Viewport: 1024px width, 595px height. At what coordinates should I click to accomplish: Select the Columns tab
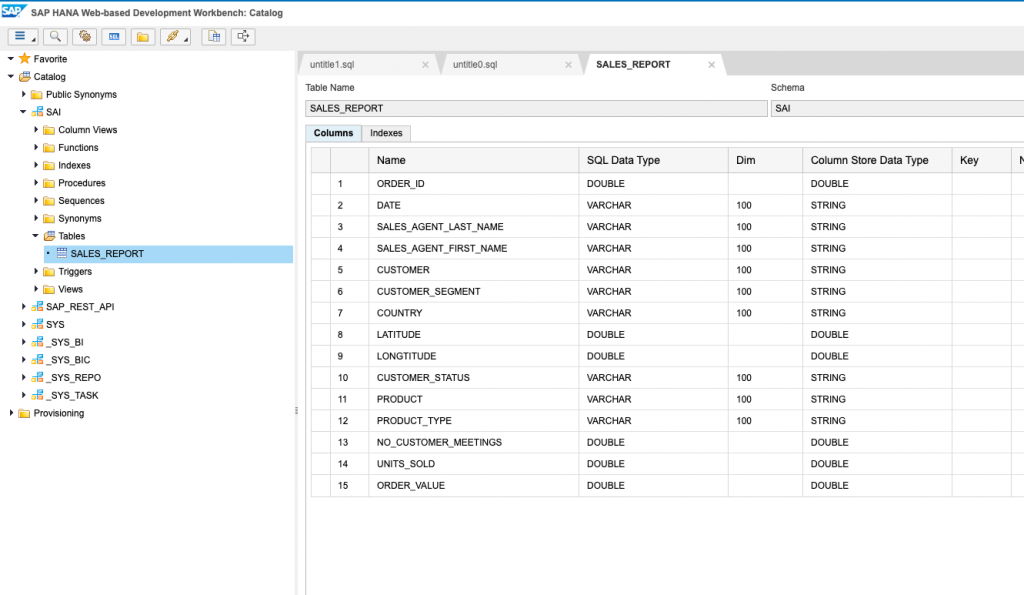[333, 133]
